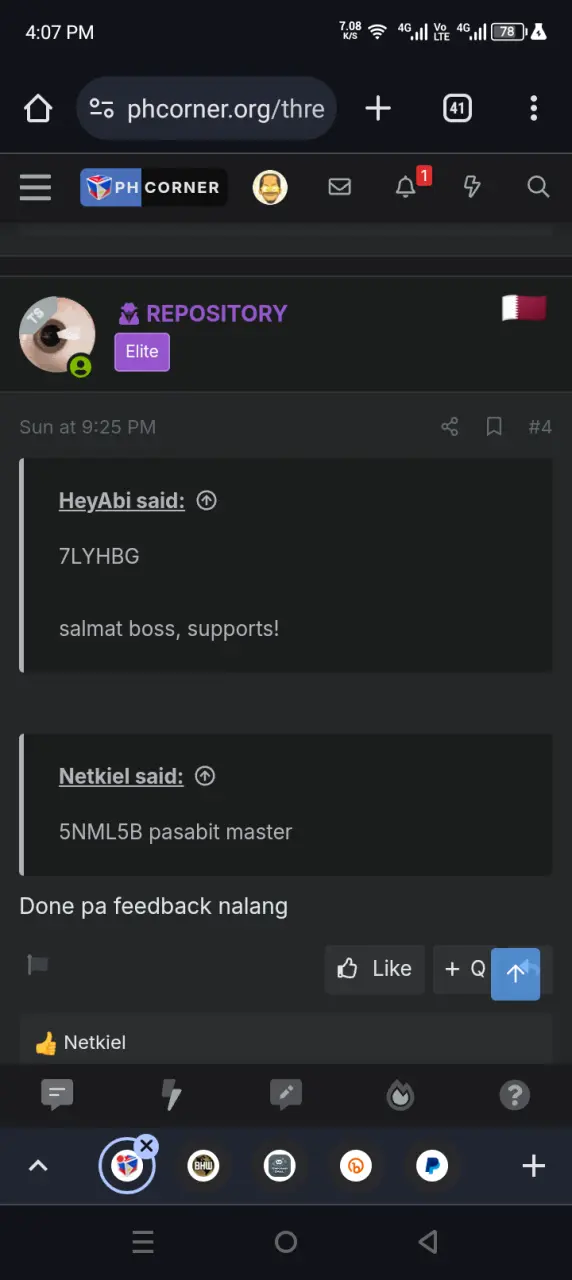
Task: Open the inbox envelope icon
Action: (x=340, y=187)
